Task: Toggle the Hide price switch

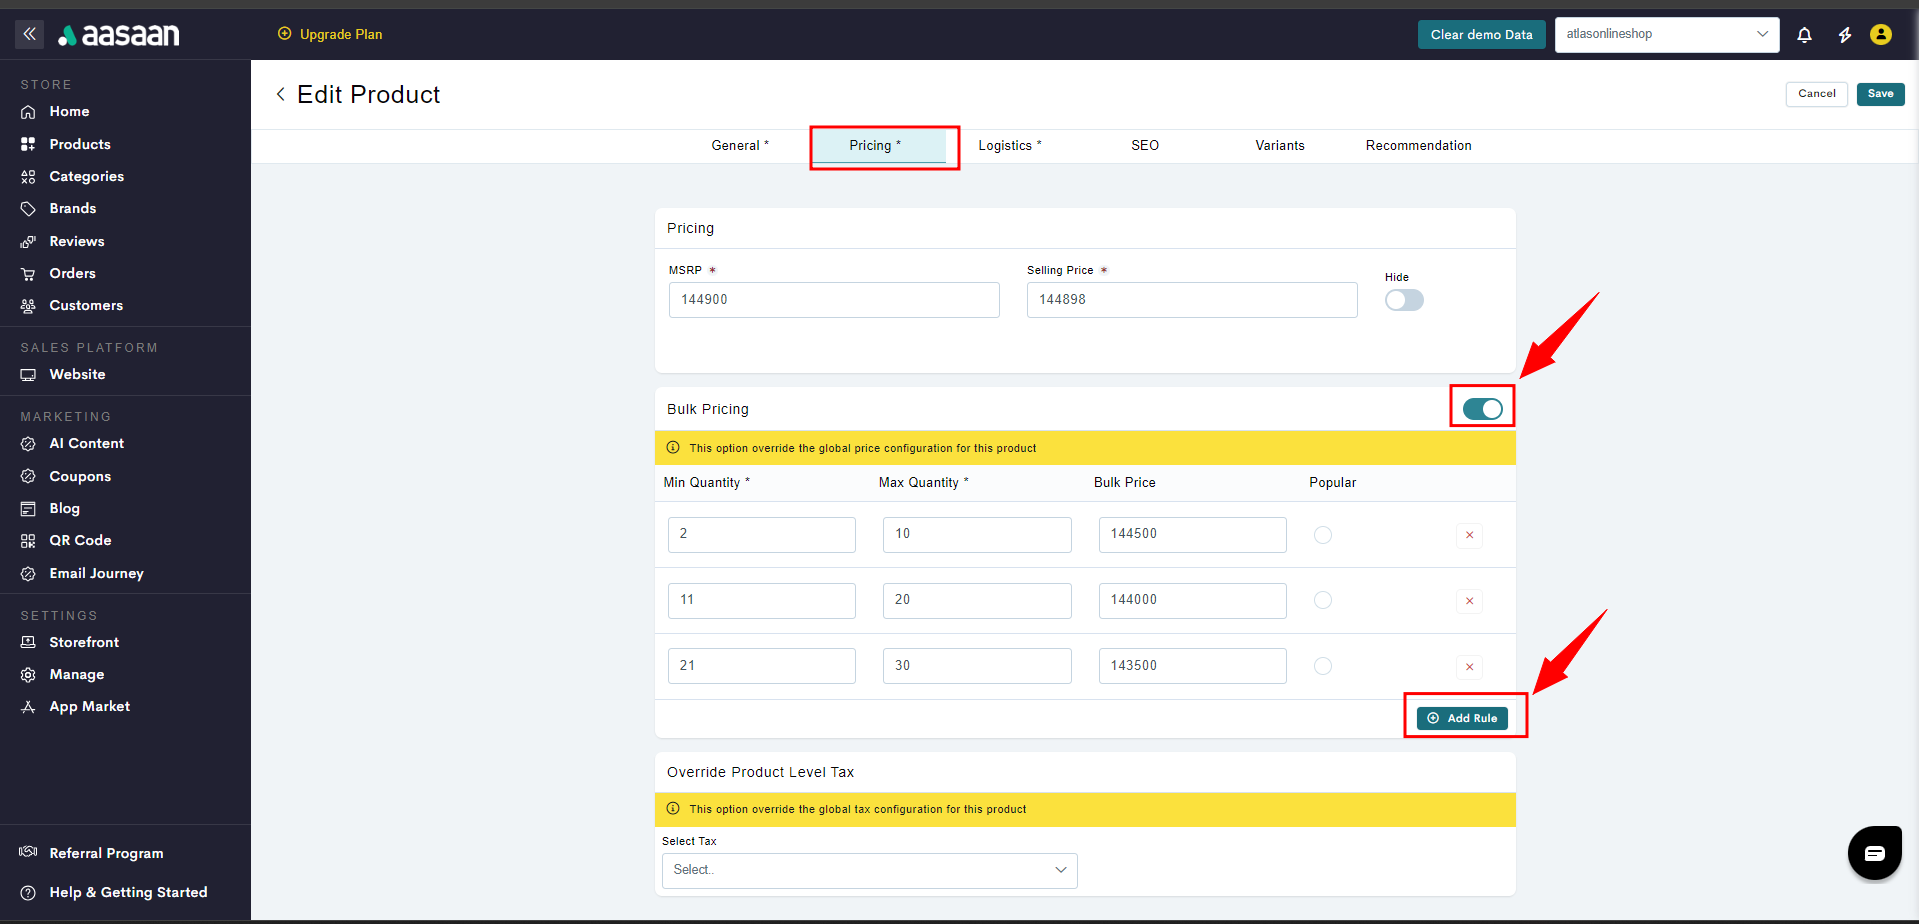Action: 1403,300
